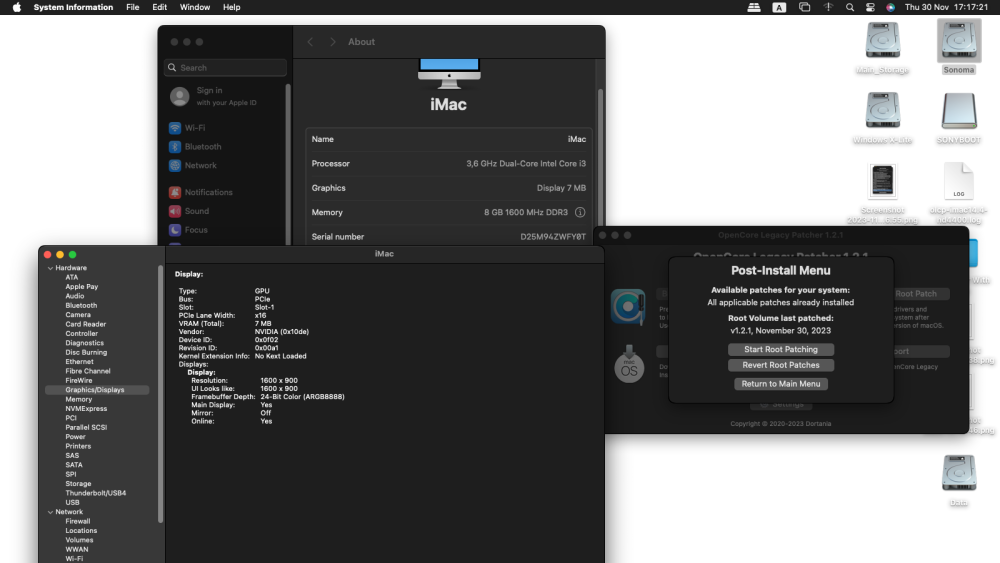Select the oclp log file on the desktop
1000x563 pixels.
tap(959, 181)
